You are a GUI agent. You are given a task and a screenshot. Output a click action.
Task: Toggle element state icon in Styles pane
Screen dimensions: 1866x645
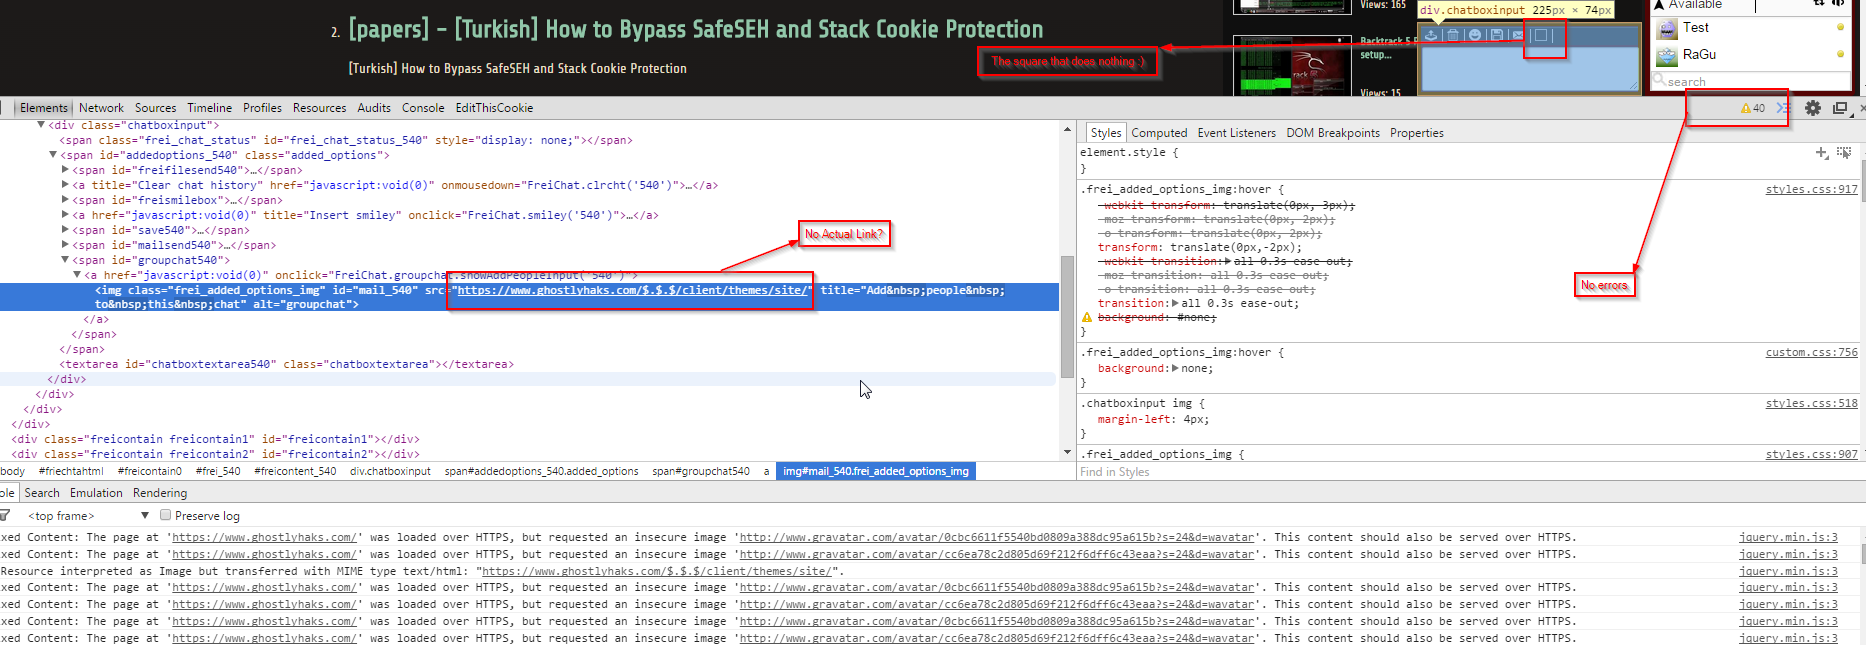(x=1844, y=153)
